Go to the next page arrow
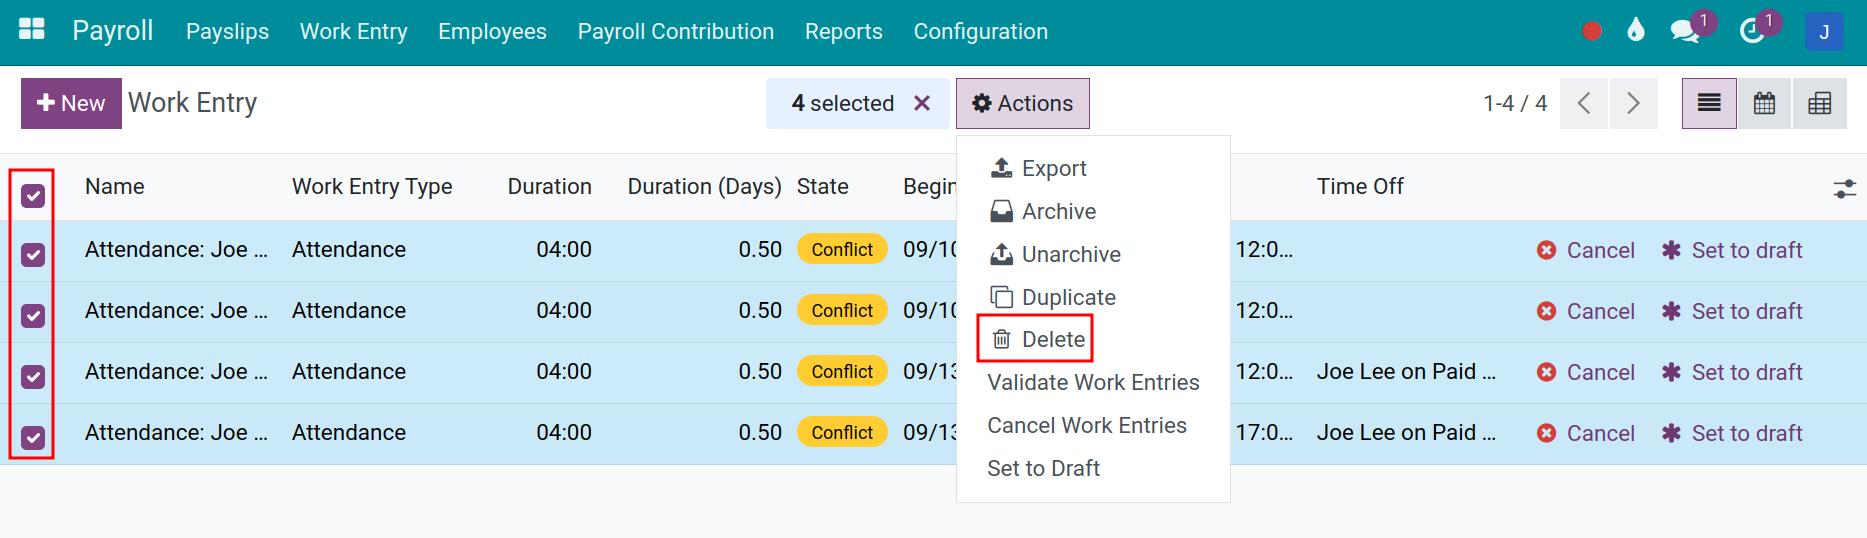 pyautogui.click(x=1633, y=103)
